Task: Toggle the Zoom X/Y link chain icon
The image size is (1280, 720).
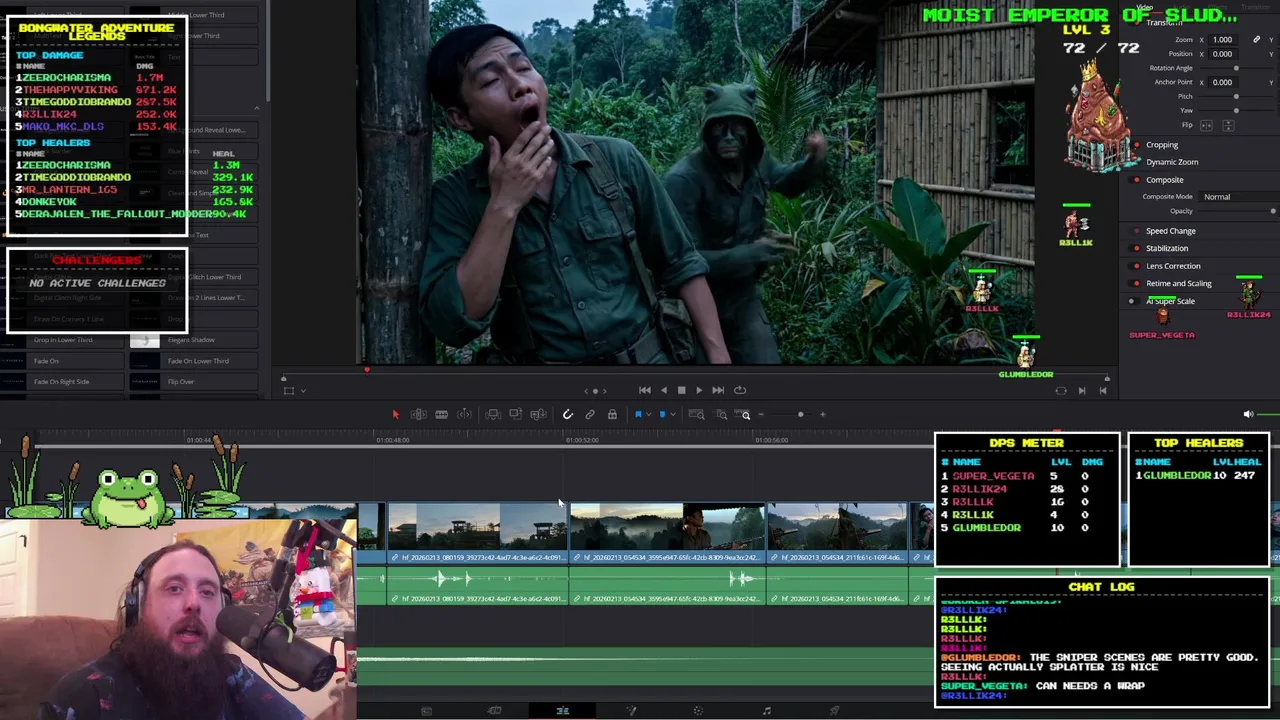Action: [1256, 40]
